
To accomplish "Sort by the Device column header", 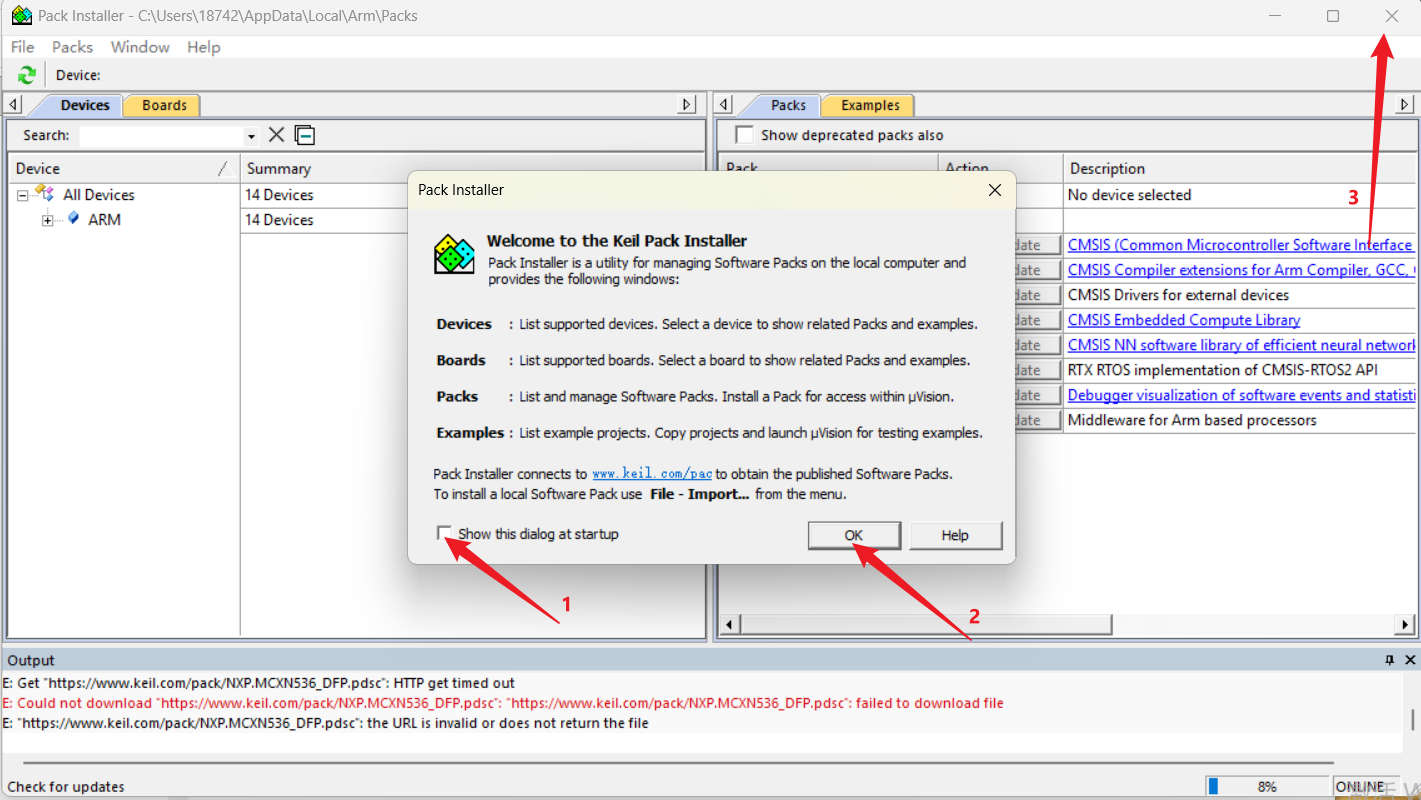I will [124, 168].
